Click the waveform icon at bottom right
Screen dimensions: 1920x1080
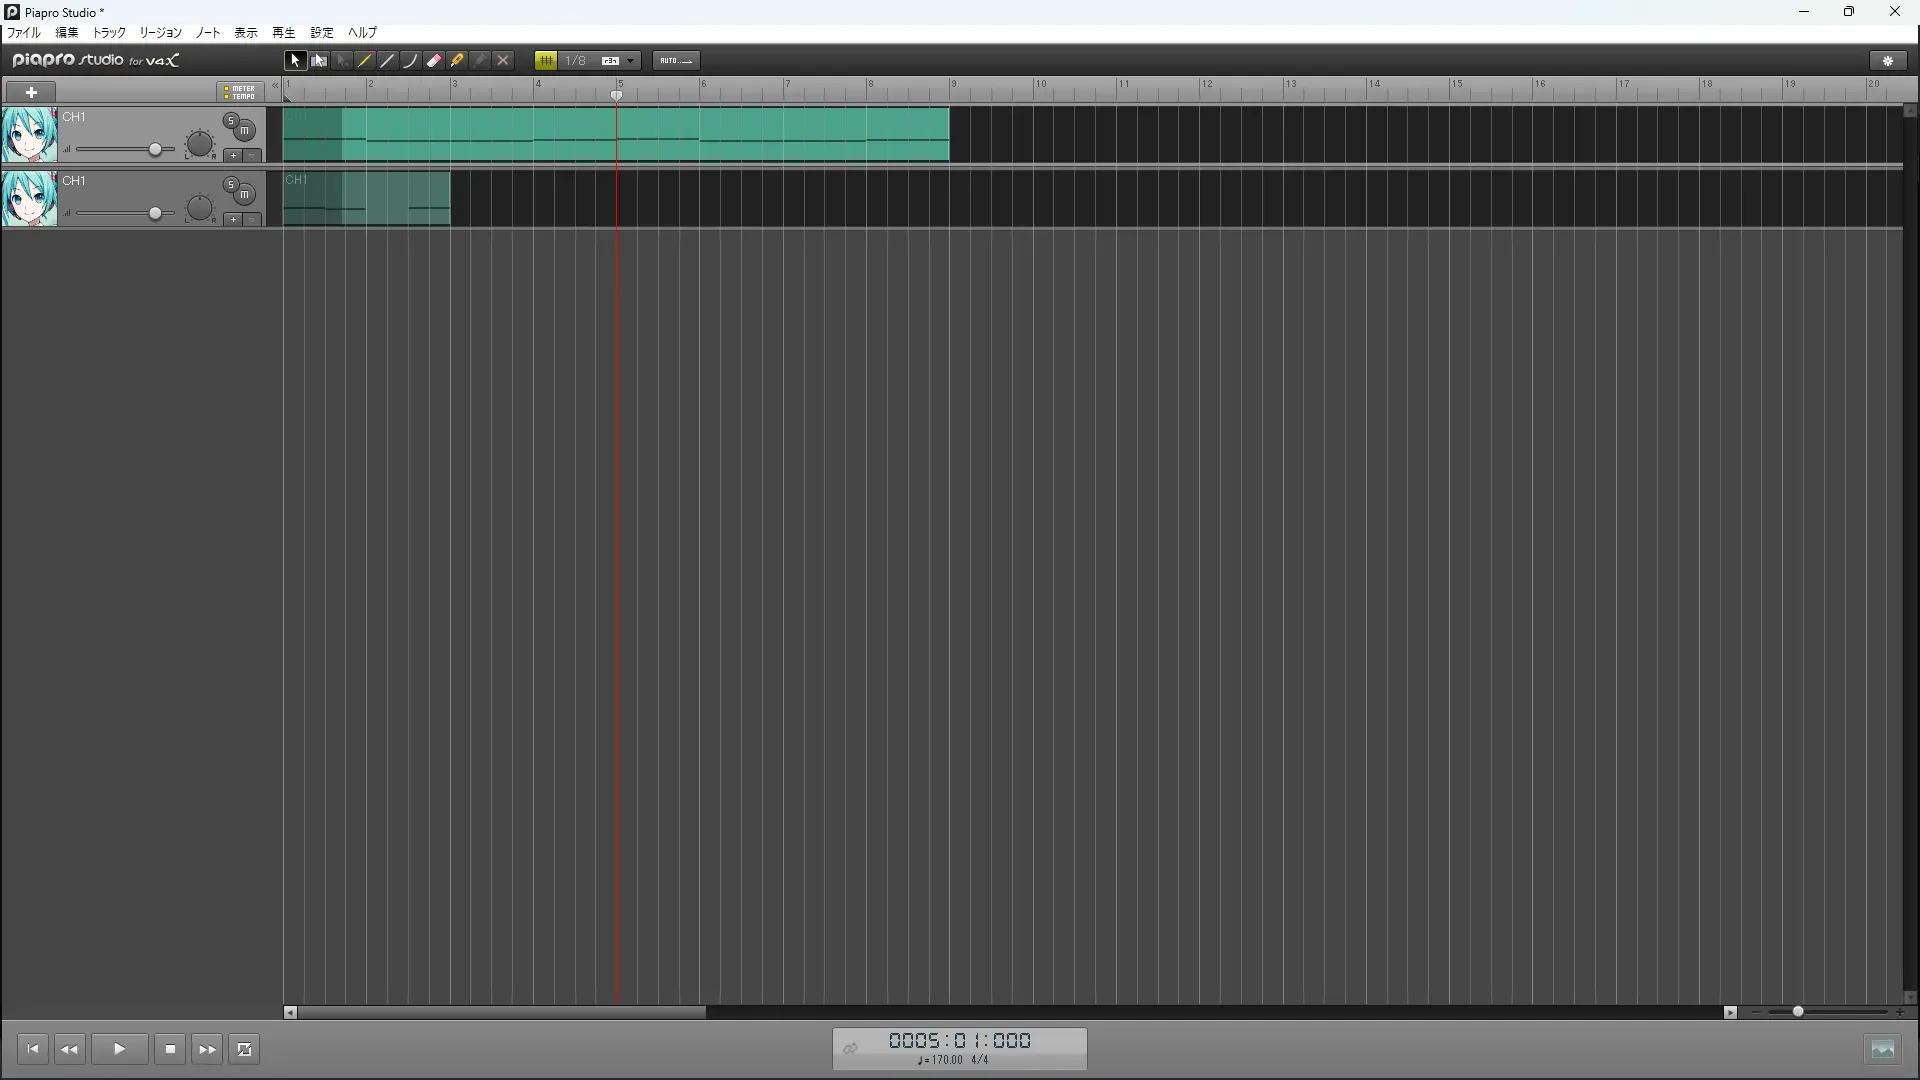(x=1883, y=1049)
